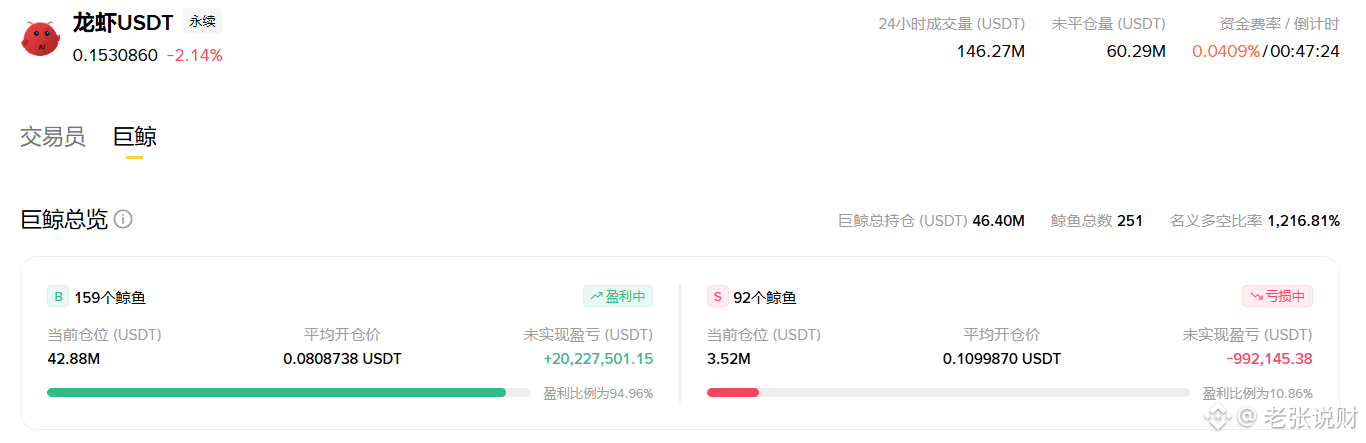Screen dimensions: 1366x443
Task: Click the 亏损中 trend-down tag
Action: pyautogui.click(x=1277, y=296)
